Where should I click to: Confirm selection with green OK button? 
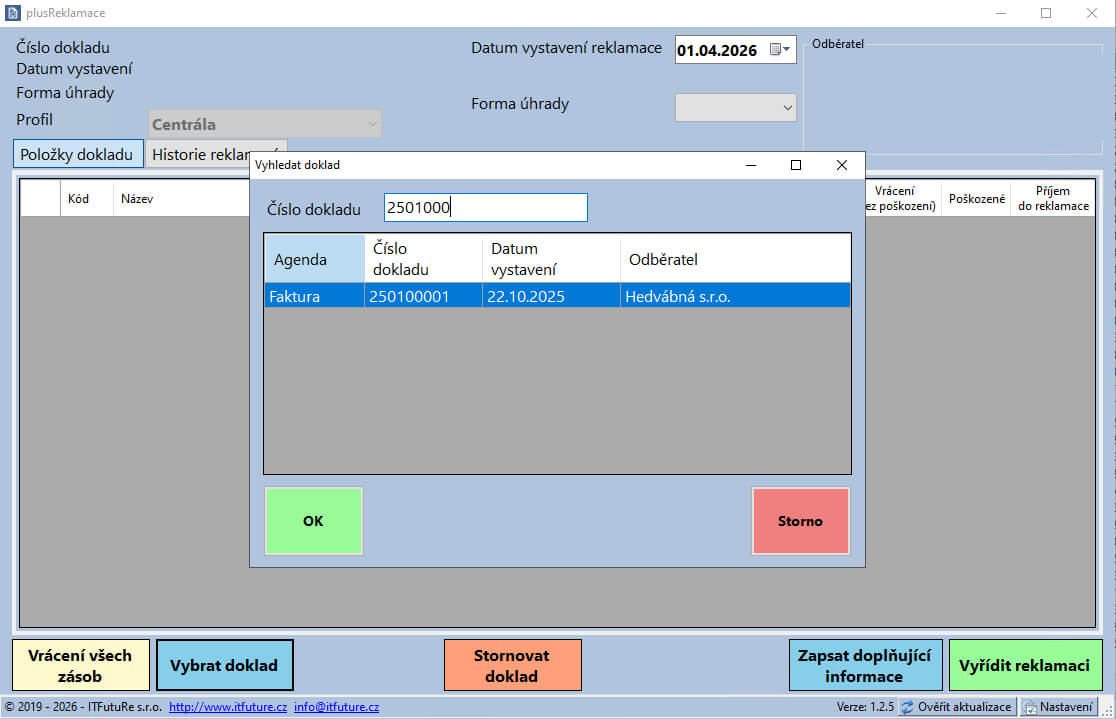[x=313, y=521]
